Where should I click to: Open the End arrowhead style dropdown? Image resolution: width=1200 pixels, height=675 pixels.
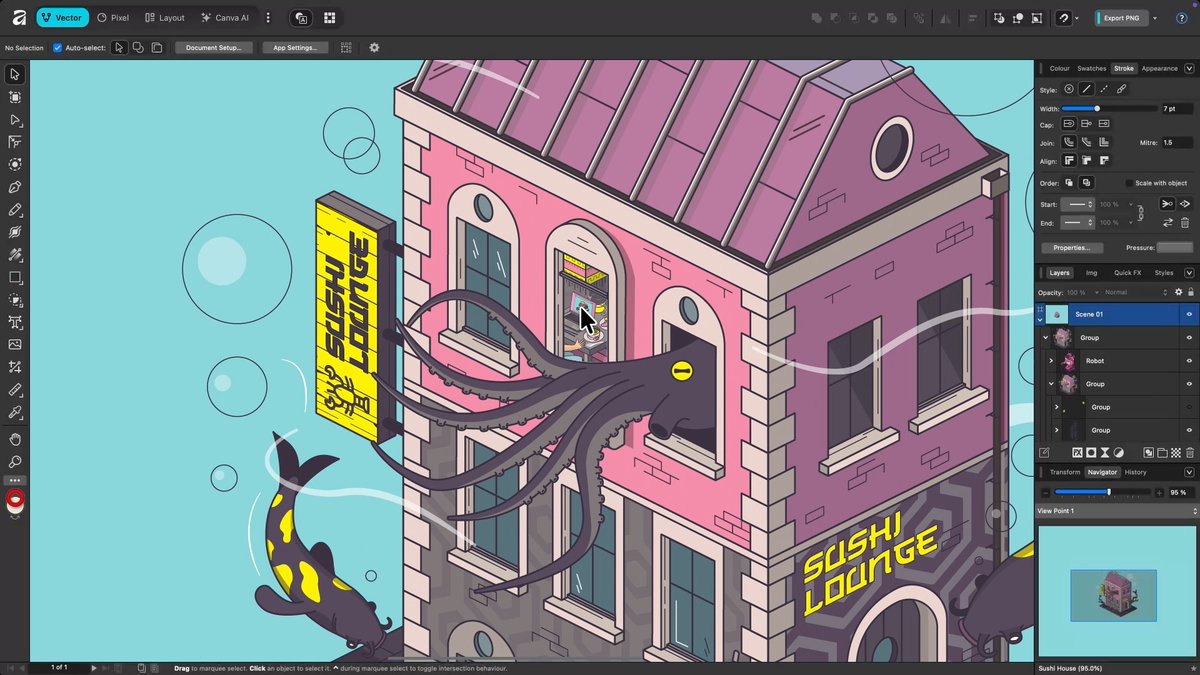tap(1076, 222)
